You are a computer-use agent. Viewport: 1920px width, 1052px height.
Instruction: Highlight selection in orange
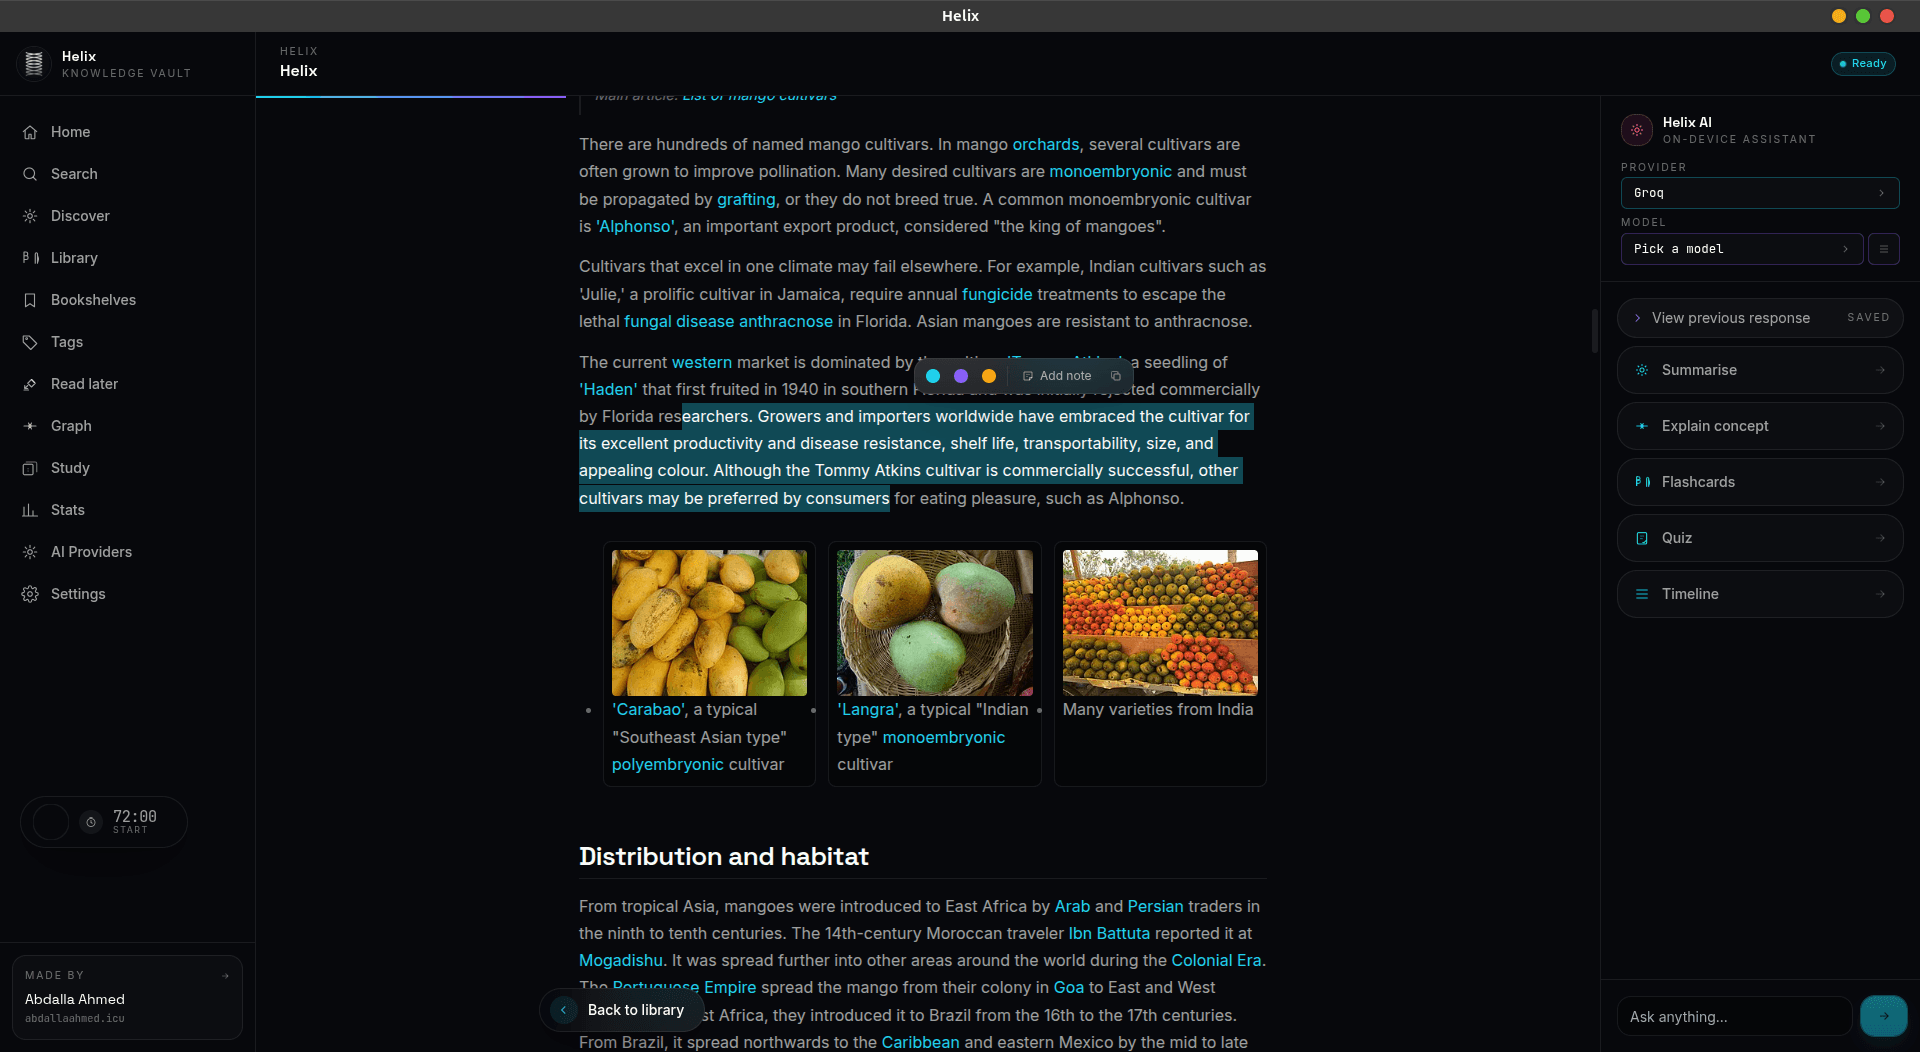coord(989,376)
